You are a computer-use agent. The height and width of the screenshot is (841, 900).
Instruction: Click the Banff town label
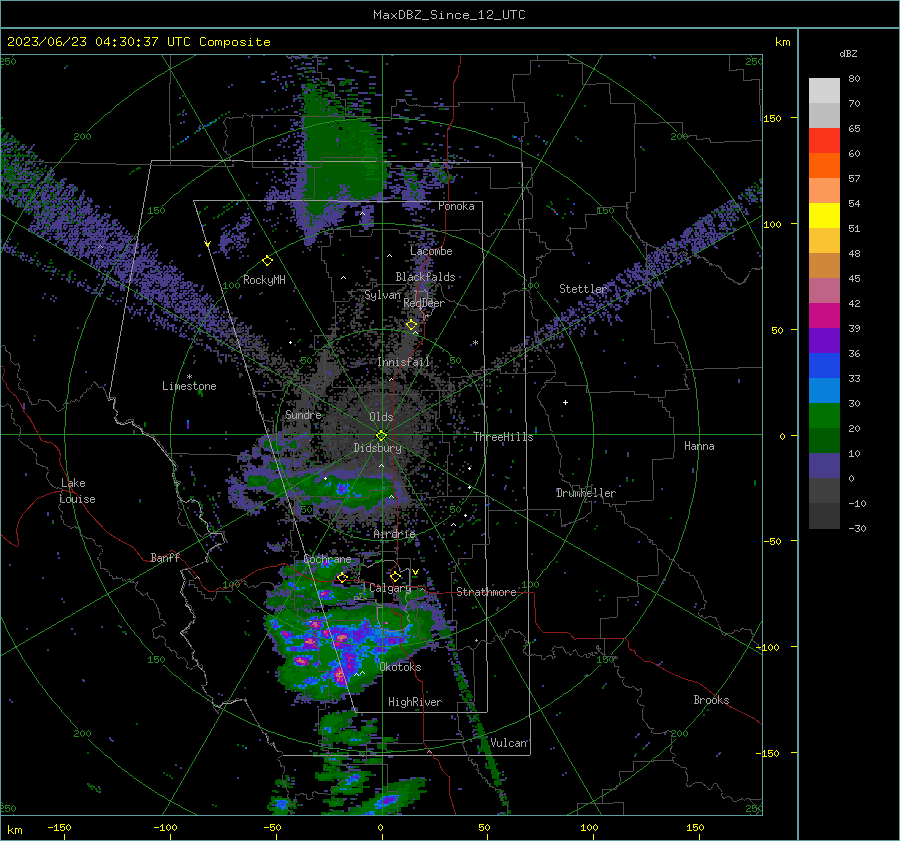(165, 557)
